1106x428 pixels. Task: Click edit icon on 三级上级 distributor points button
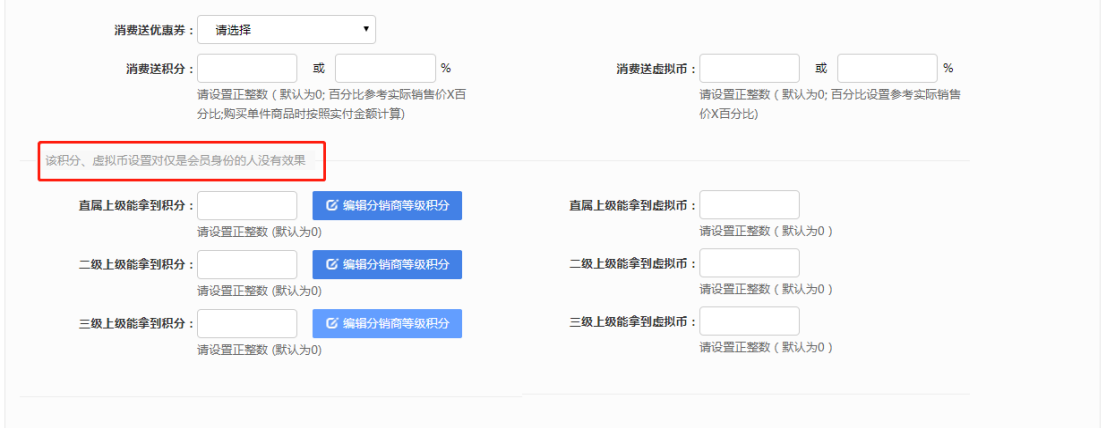[x=333, y=323]
